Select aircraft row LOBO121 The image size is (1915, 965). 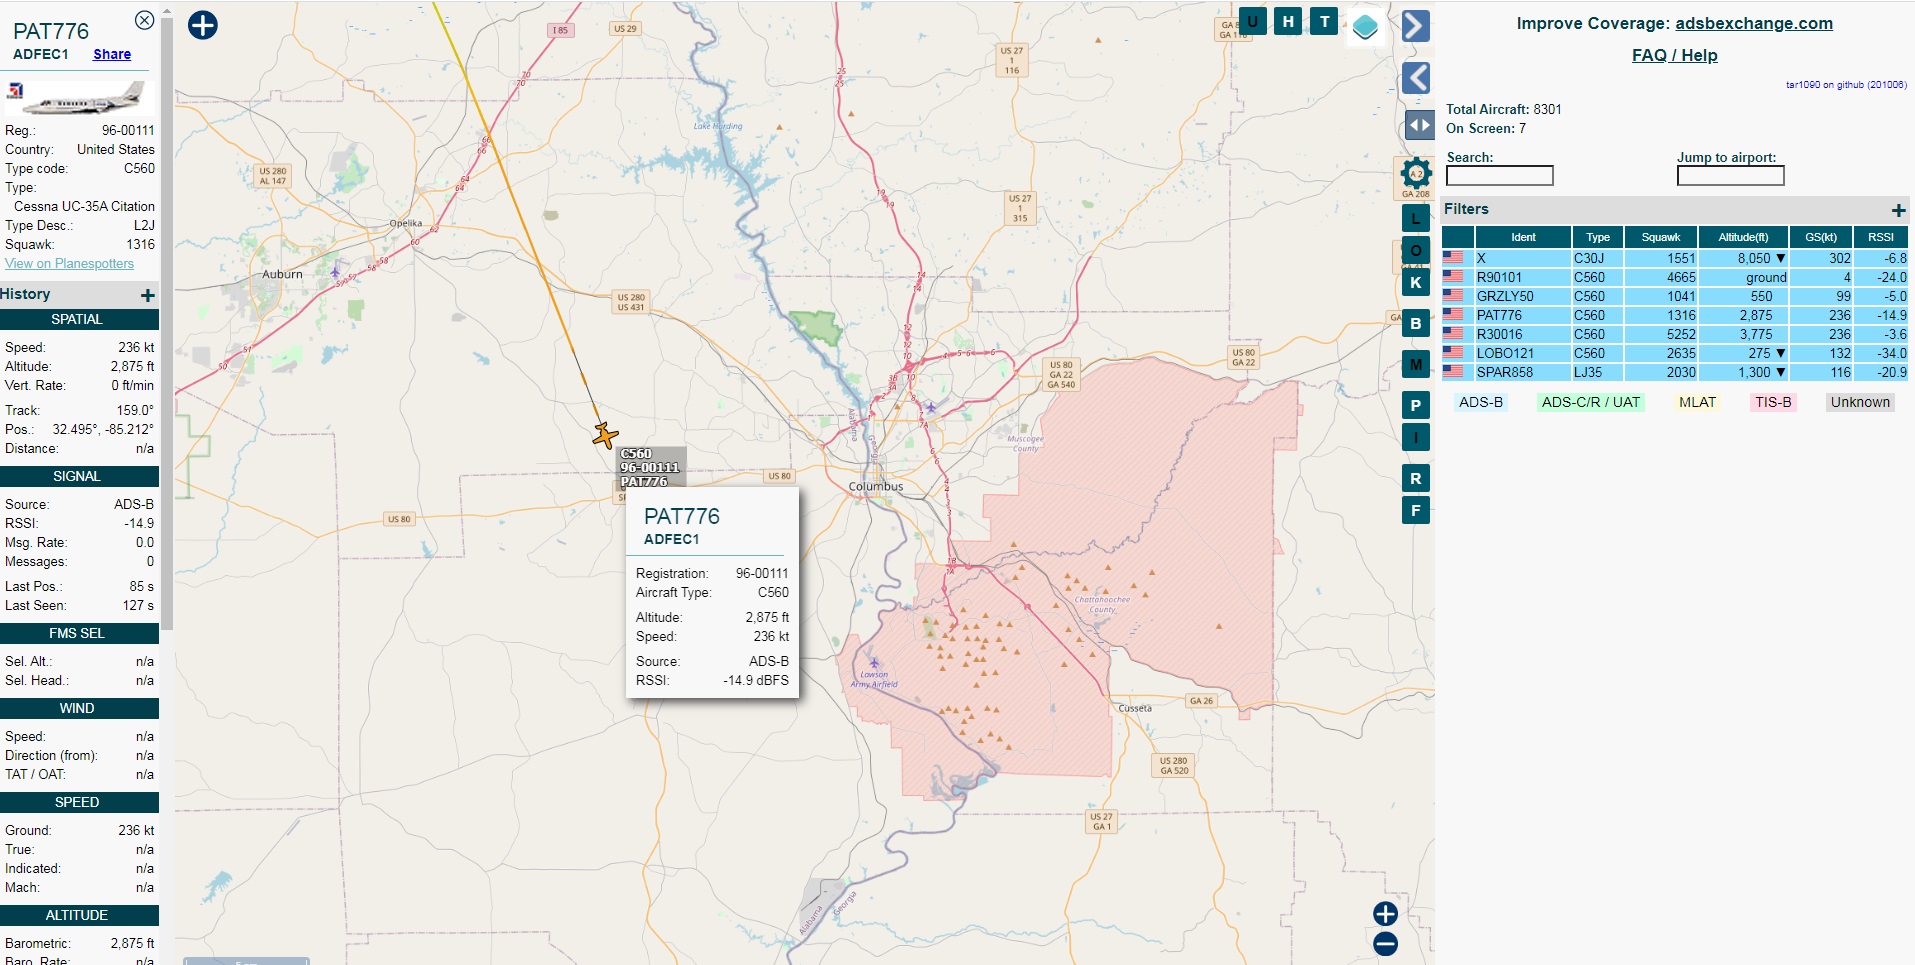coord(1674,353)
